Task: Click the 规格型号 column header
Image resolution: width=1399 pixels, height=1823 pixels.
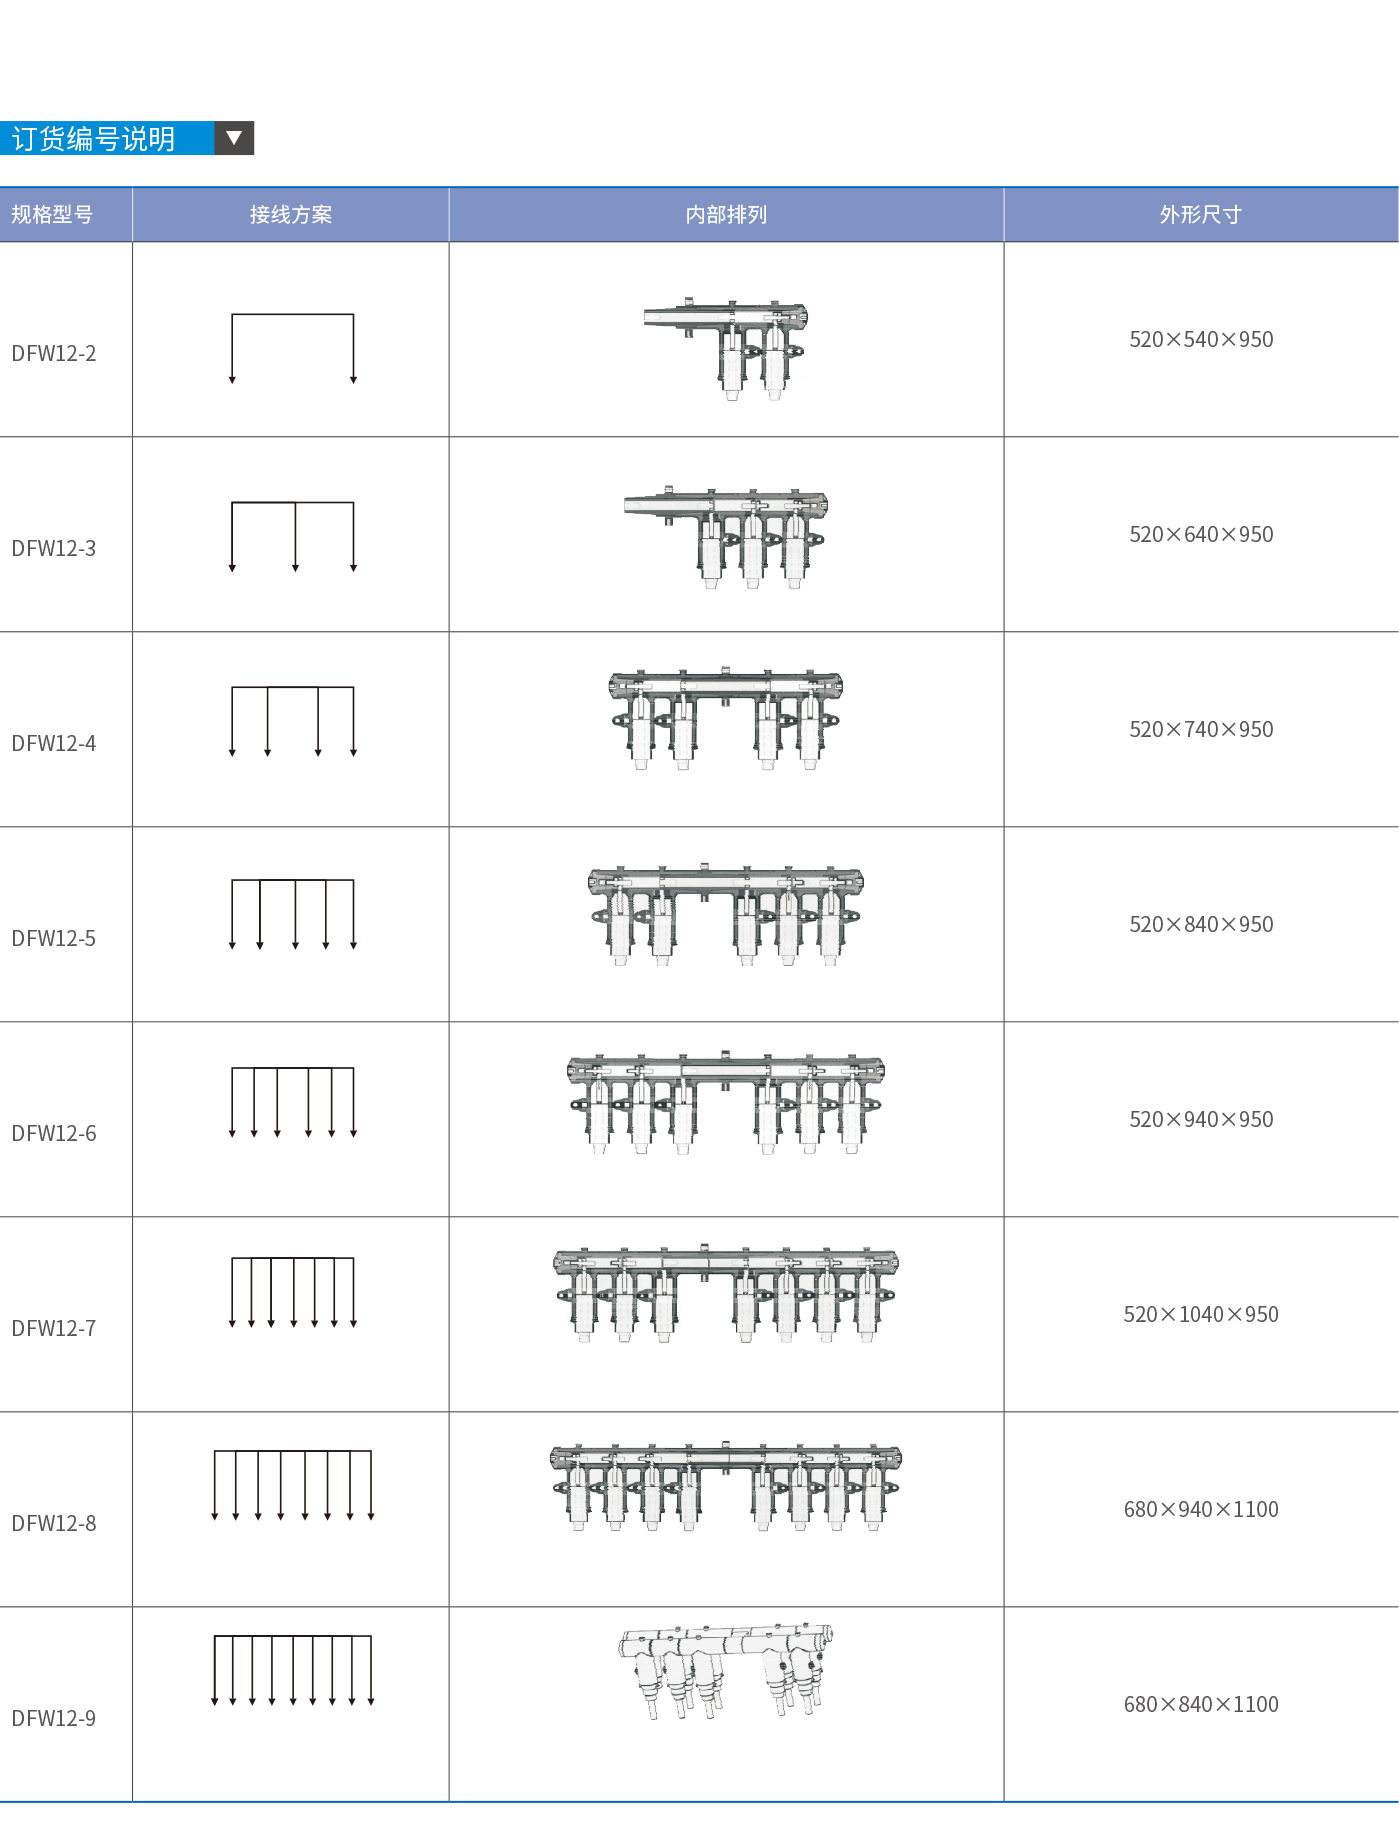Action: (x=52, y=215)
